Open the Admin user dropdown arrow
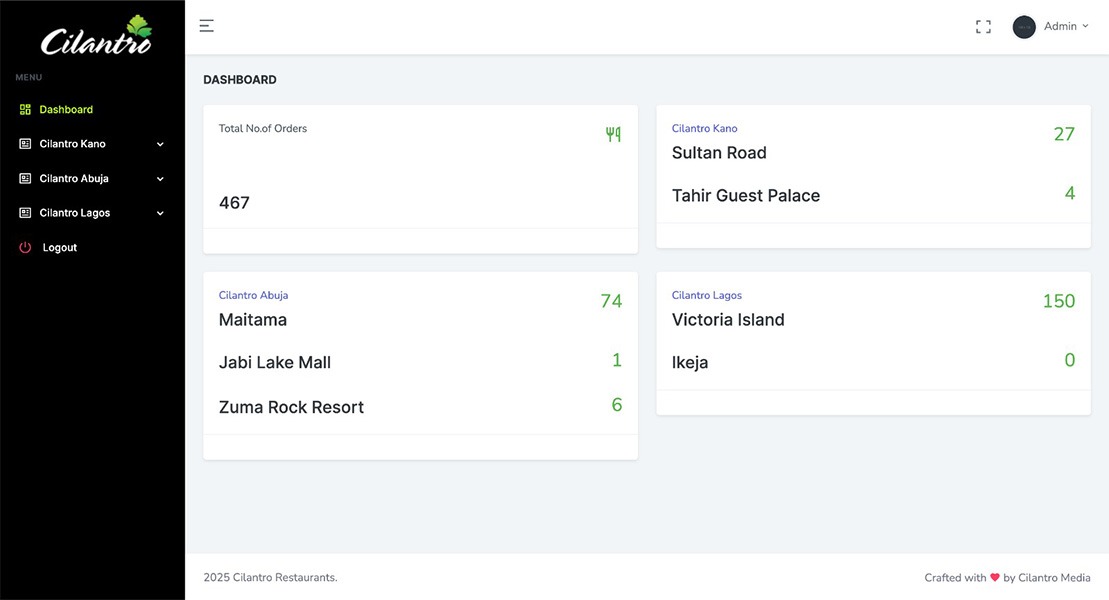 point(1086,27)
